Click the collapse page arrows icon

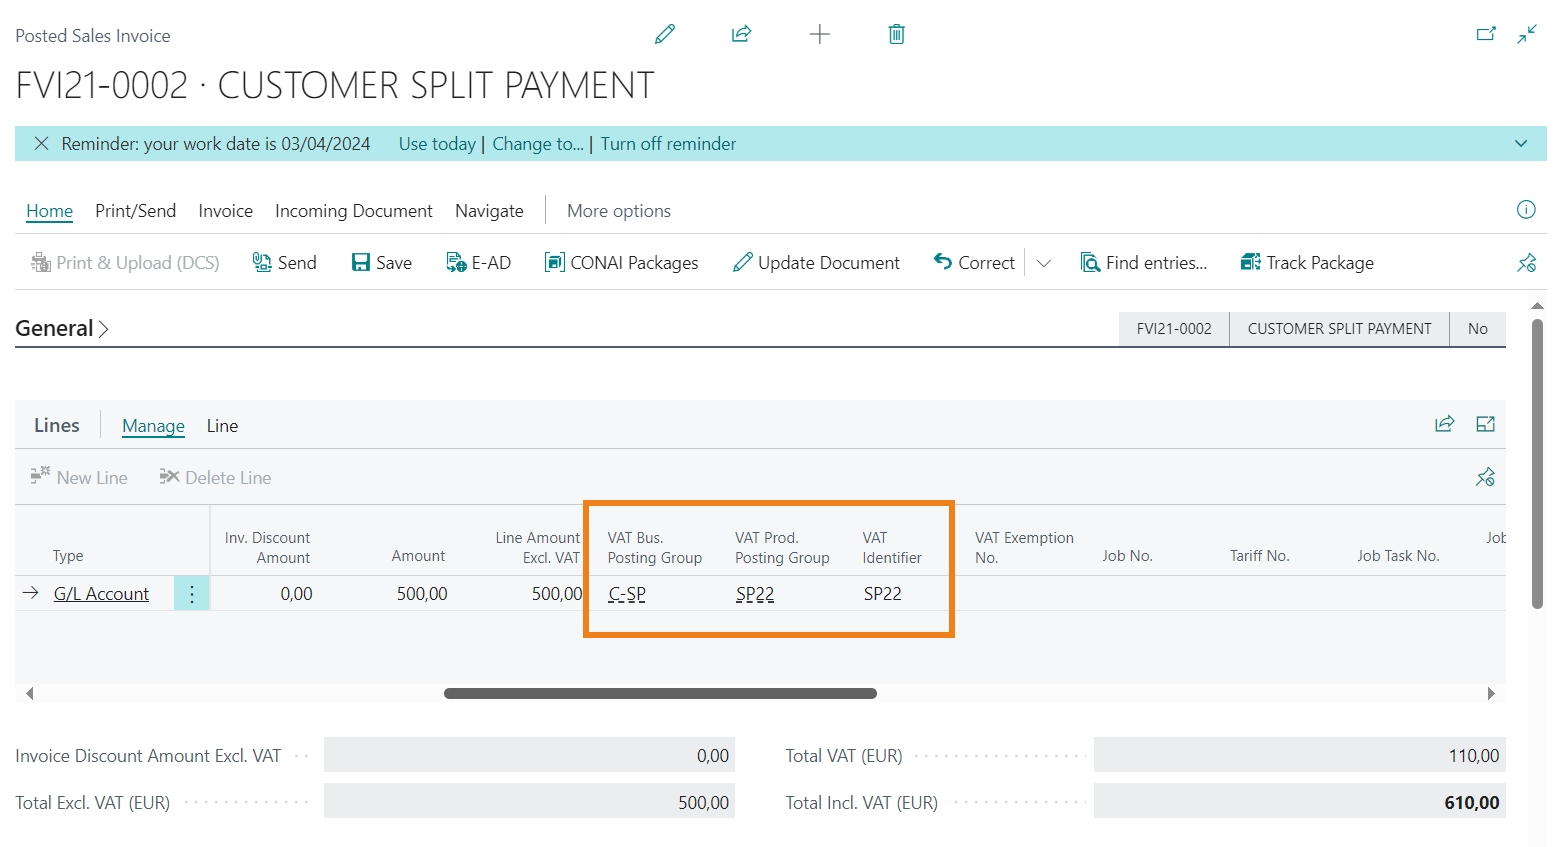1527,35
